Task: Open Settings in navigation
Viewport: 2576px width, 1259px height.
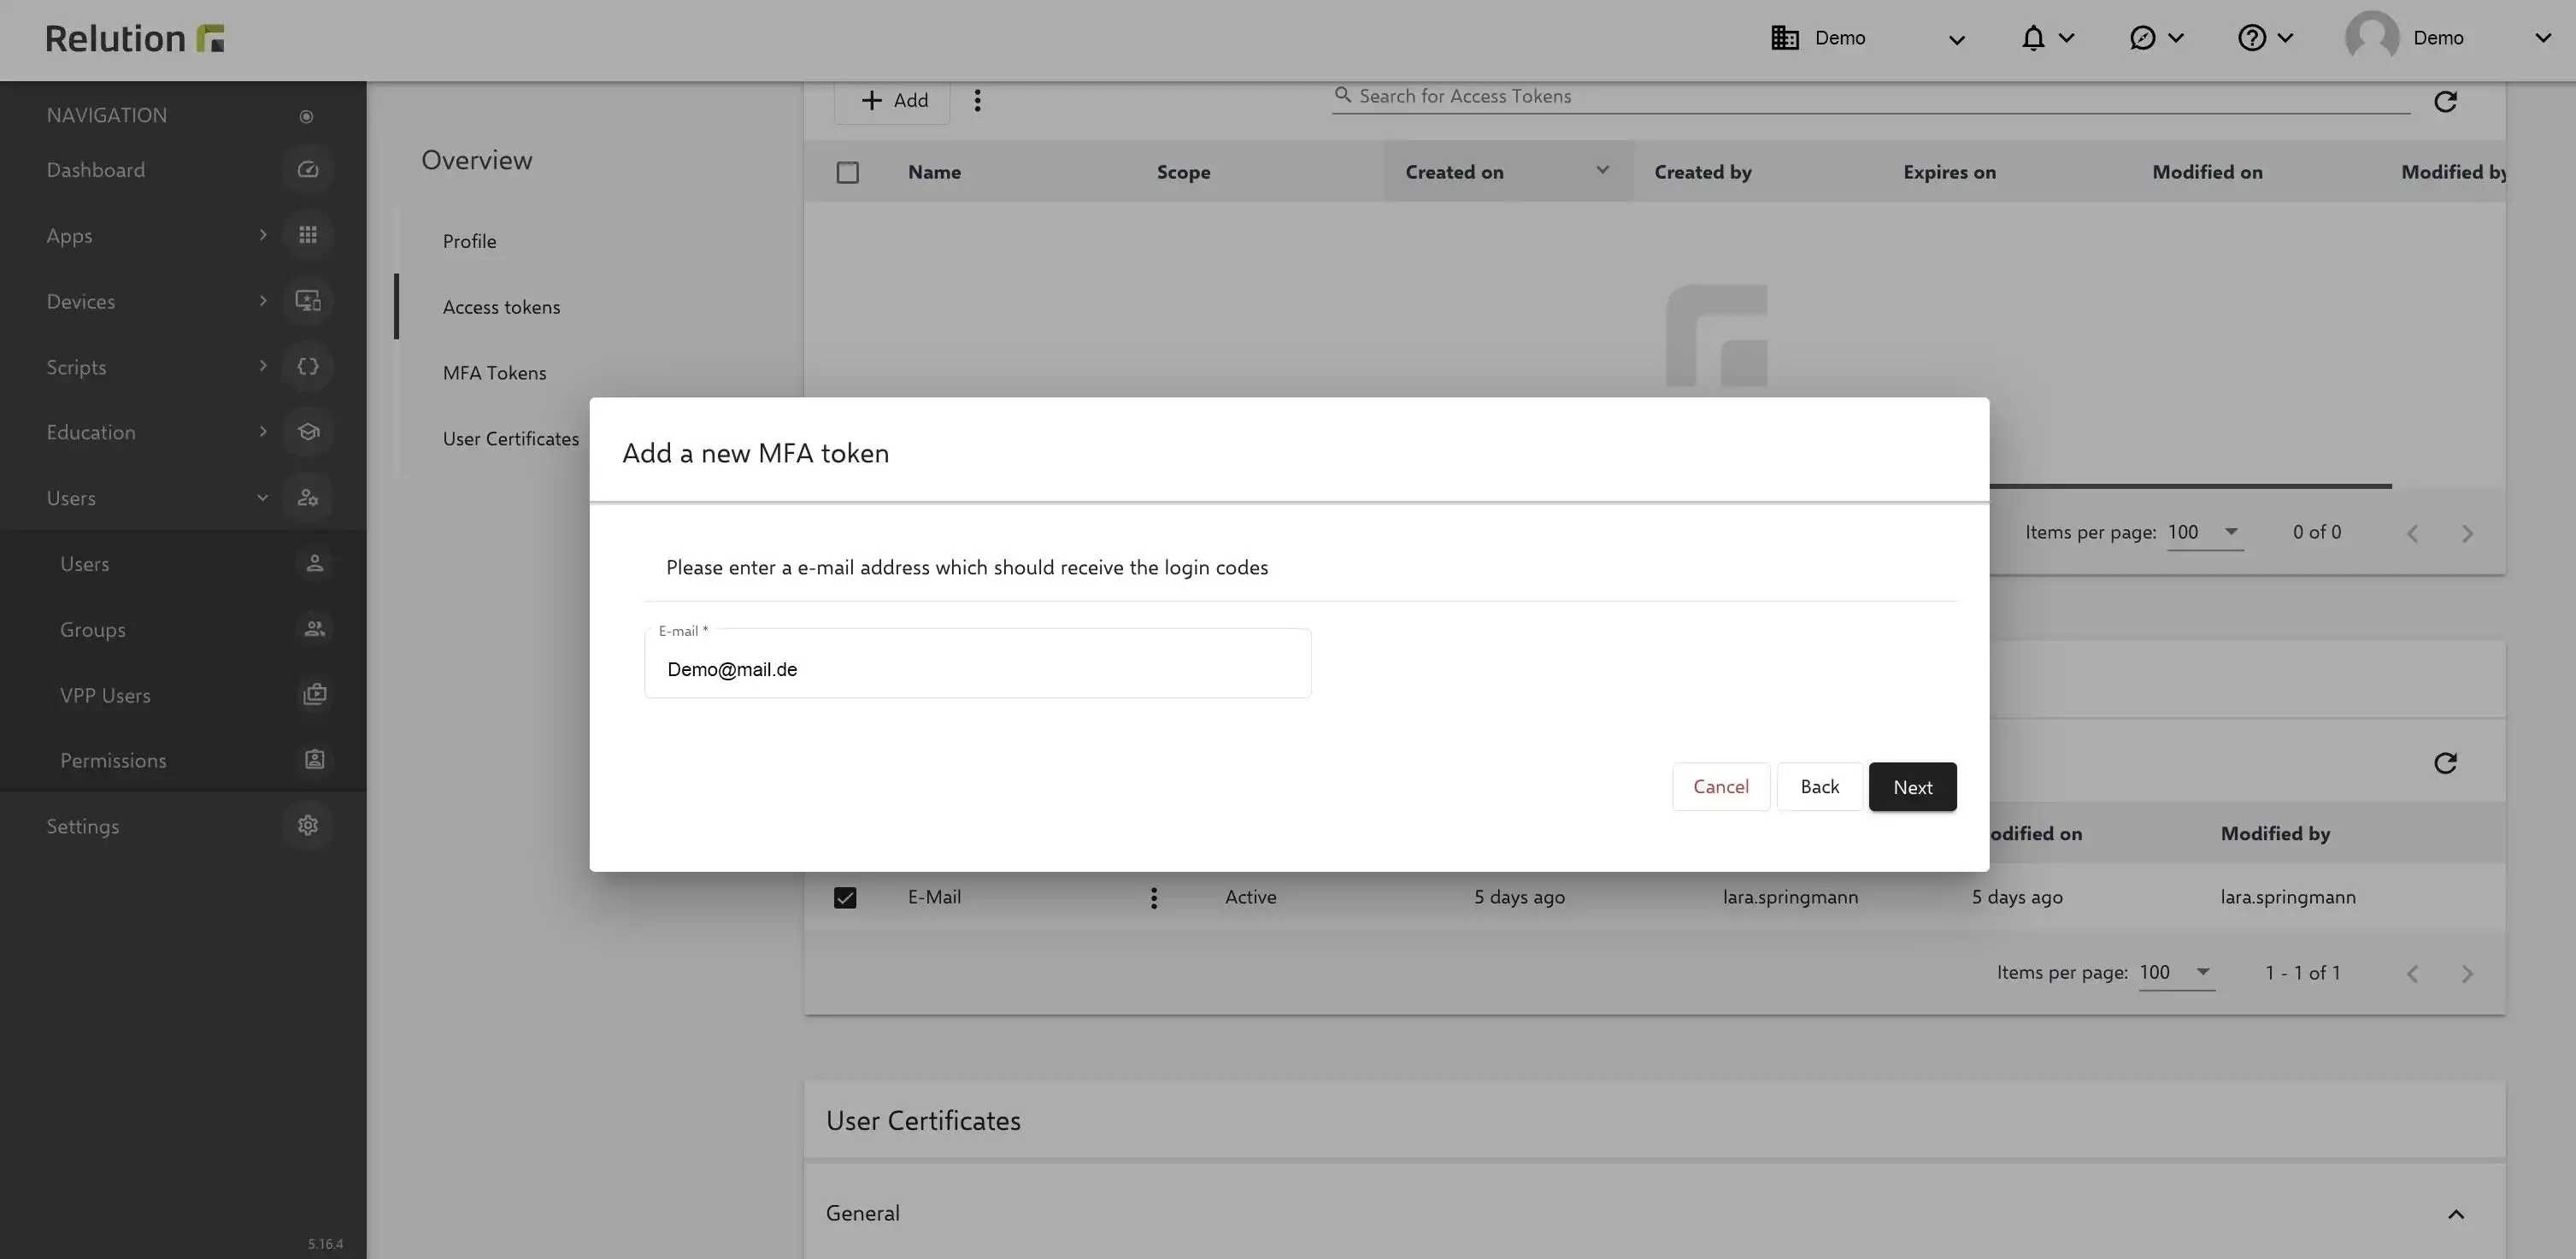Action: tap(83, 826)
